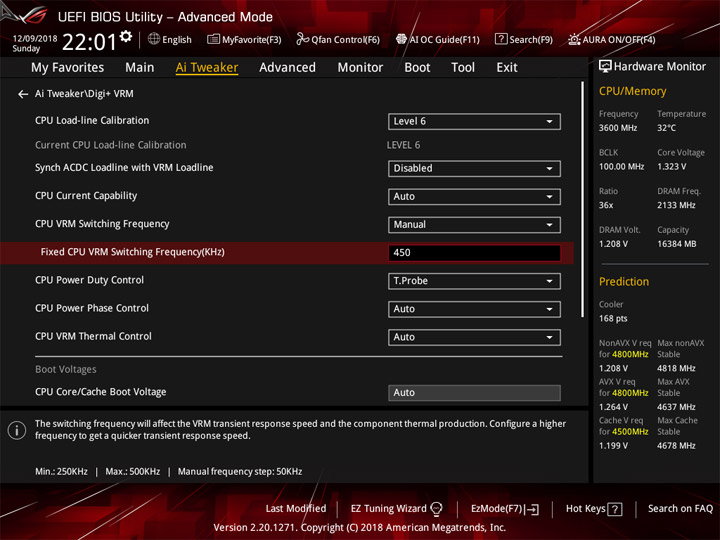720x540 pixels.
Task: Switch to the Monitor tab
Action: [360, 68]
